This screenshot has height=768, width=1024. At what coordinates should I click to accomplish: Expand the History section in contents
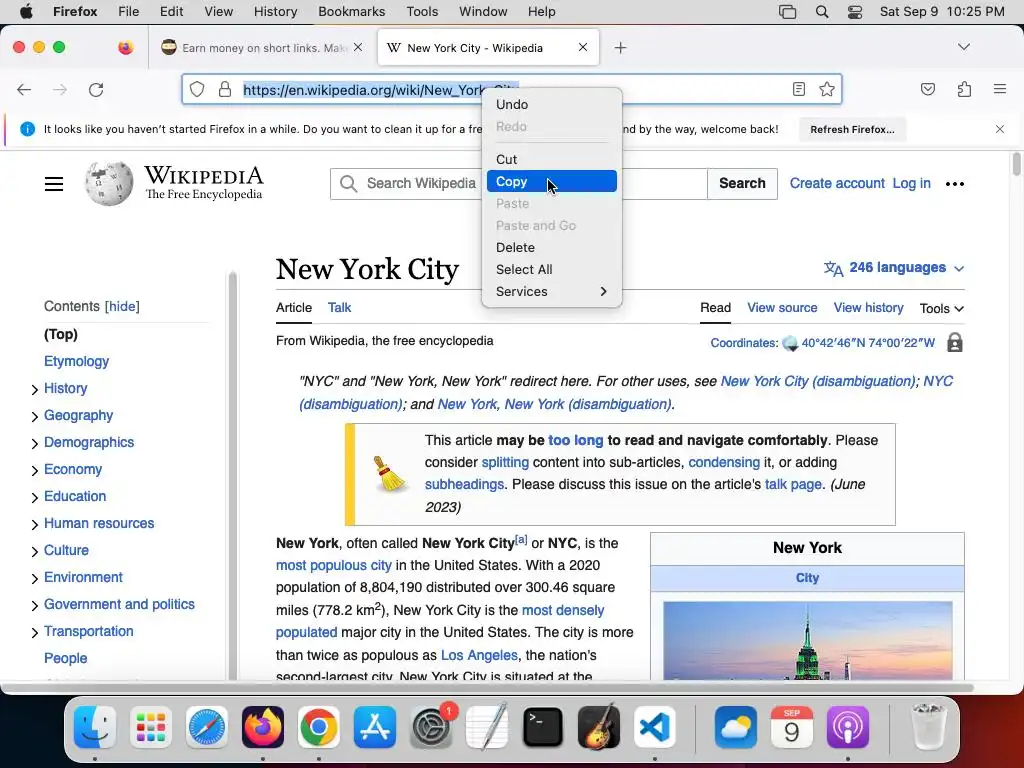(x=35, y=390)
